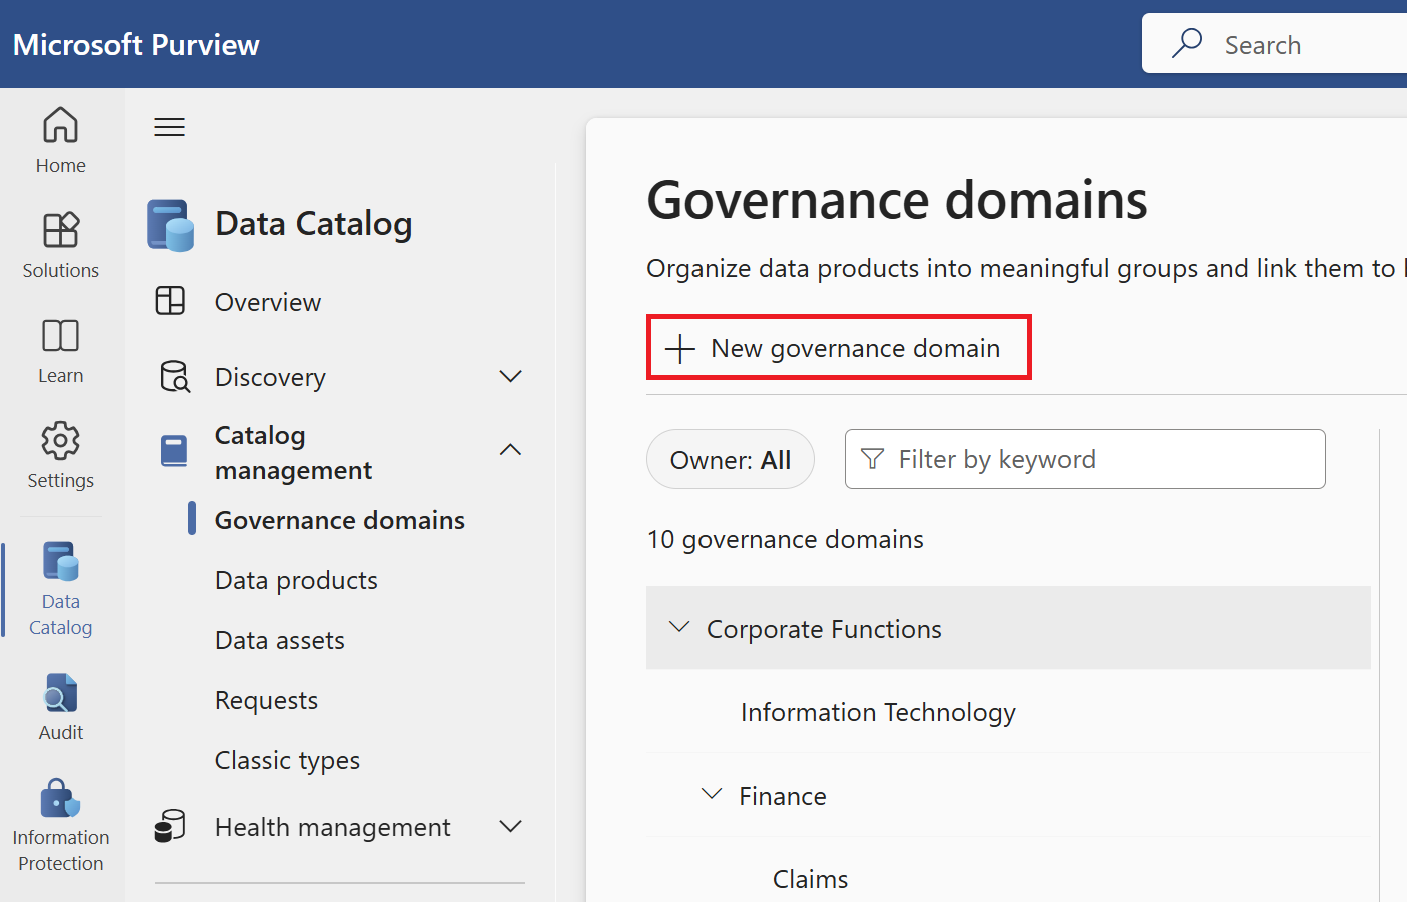Open Classic types menu item
1407x902 pixels.
coord(287,761)
